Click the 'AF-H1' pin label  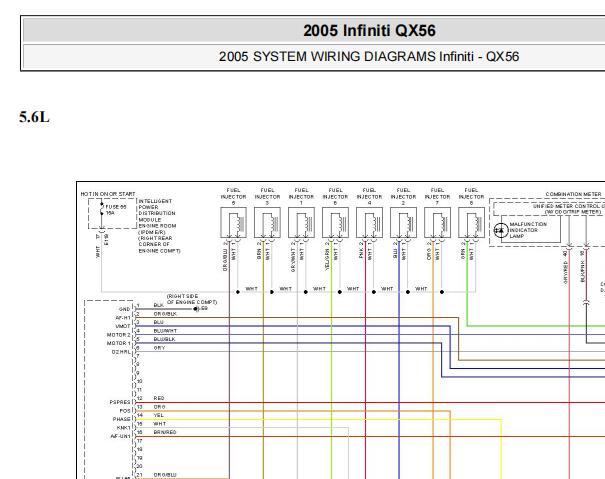[123, 318]
